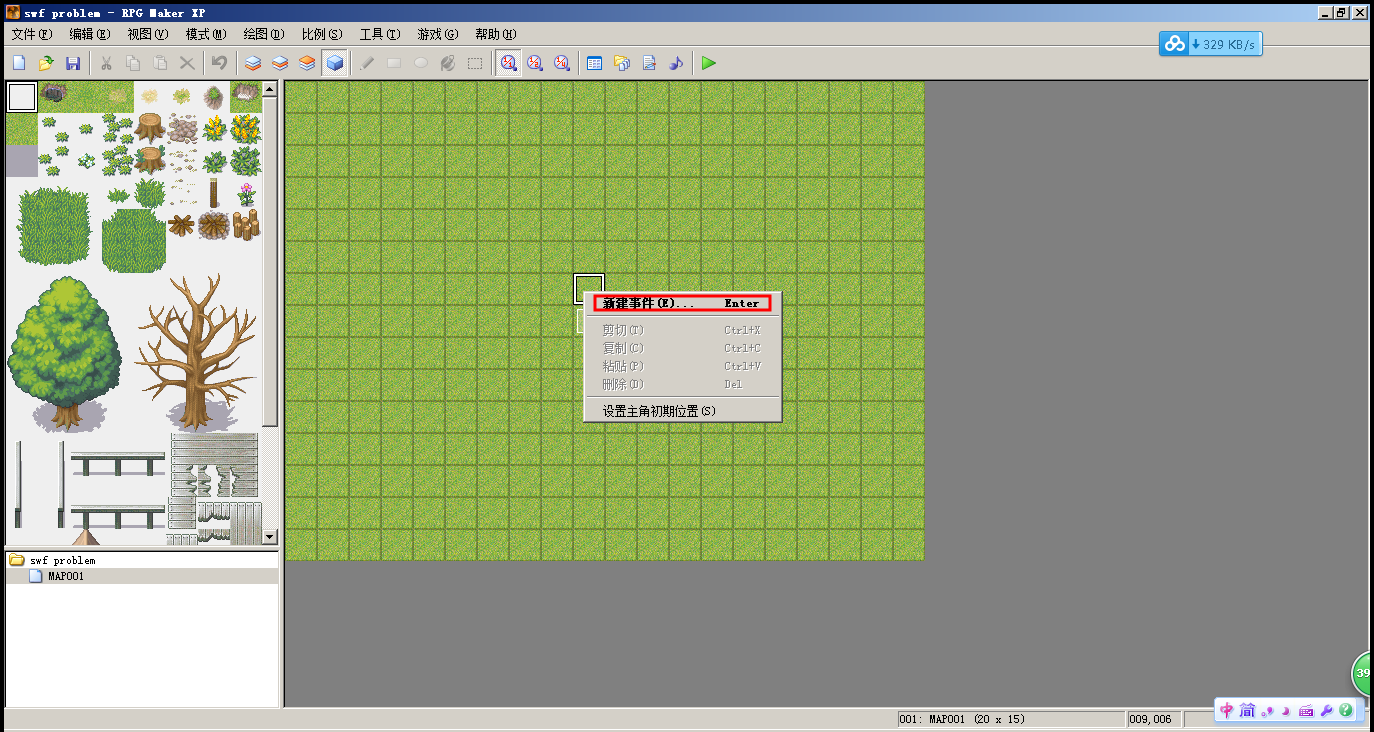
Task: Switch to map Layer 3
Action: [308, 63]
